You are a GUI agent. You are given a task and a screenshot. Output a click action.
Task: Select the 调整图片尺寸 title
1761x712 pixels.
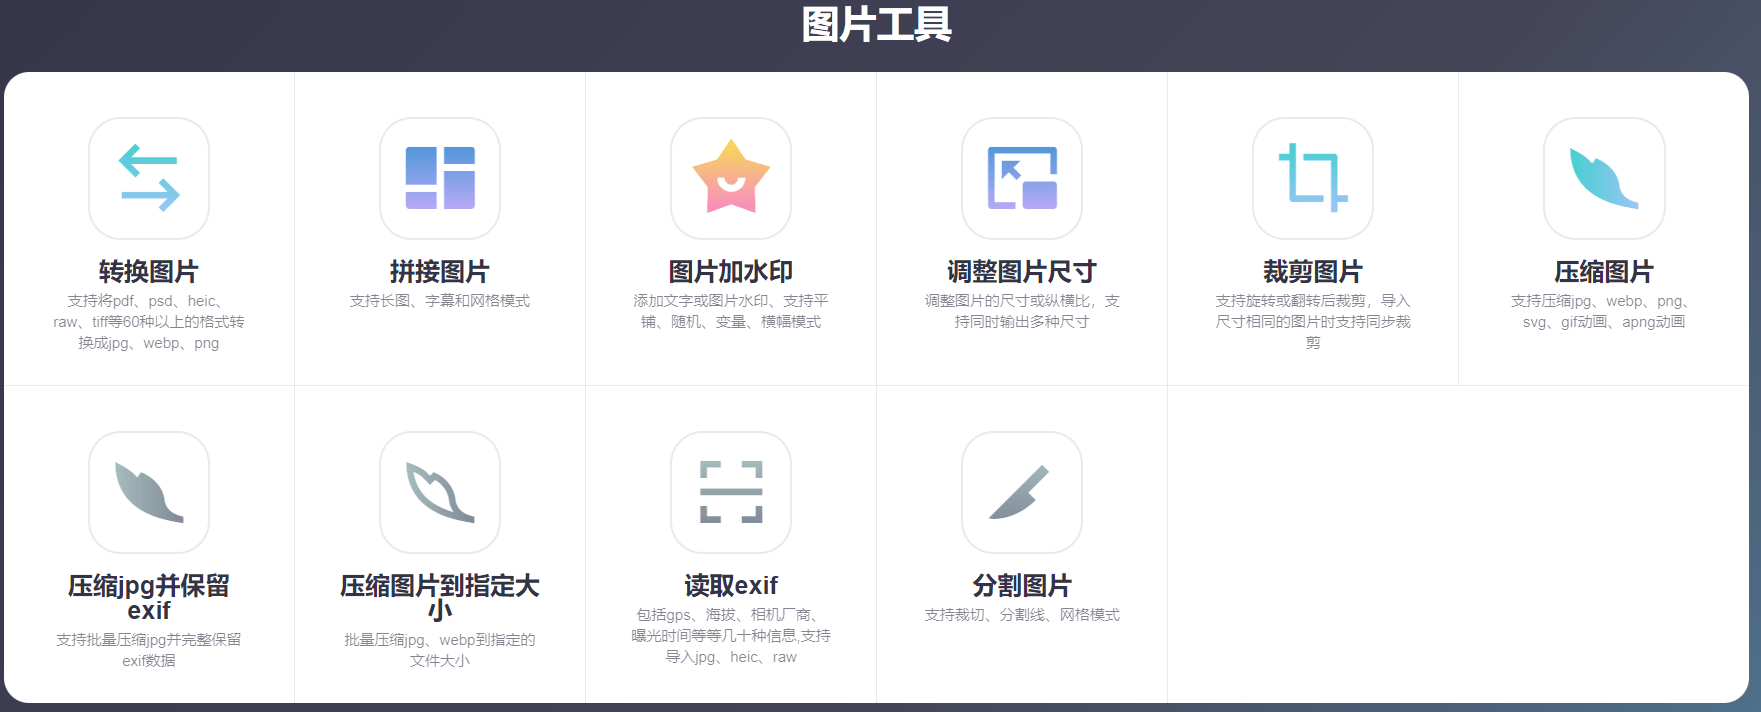pyautogui.click(x=1022, y=271)
